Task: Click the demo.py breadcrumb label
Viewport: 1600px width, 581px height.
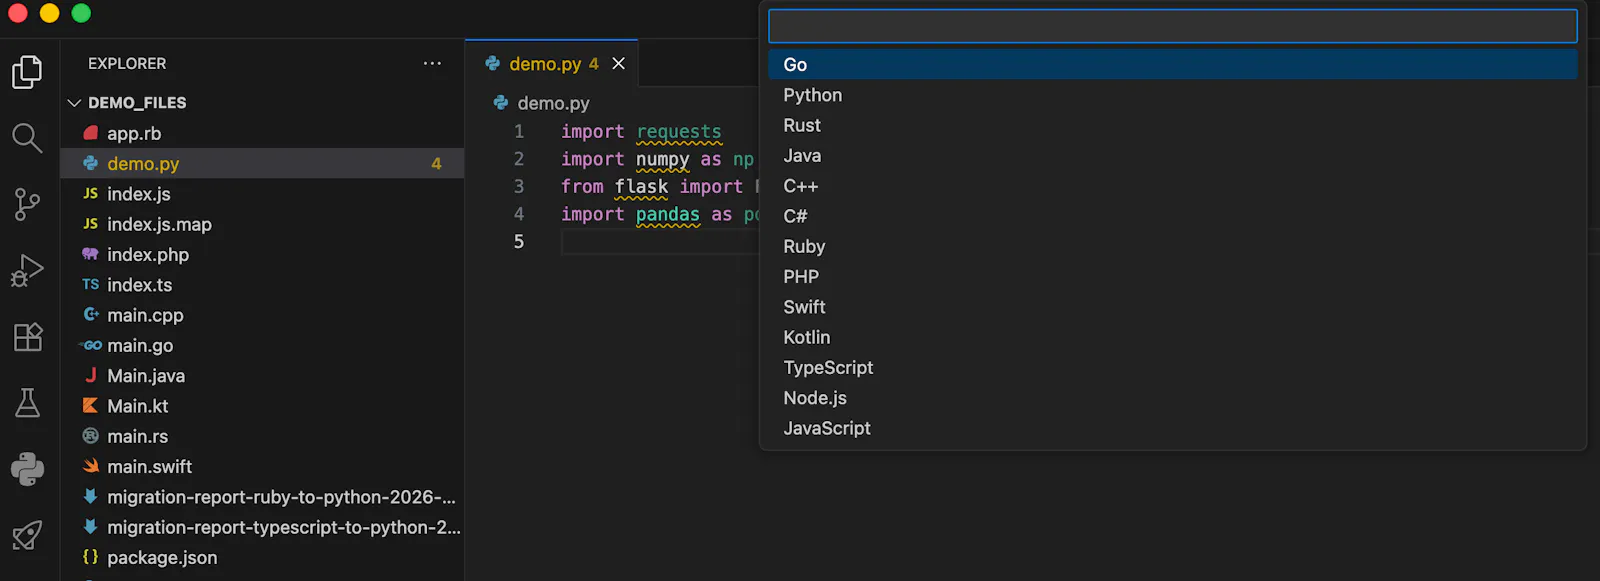Action: coord(553,103)
